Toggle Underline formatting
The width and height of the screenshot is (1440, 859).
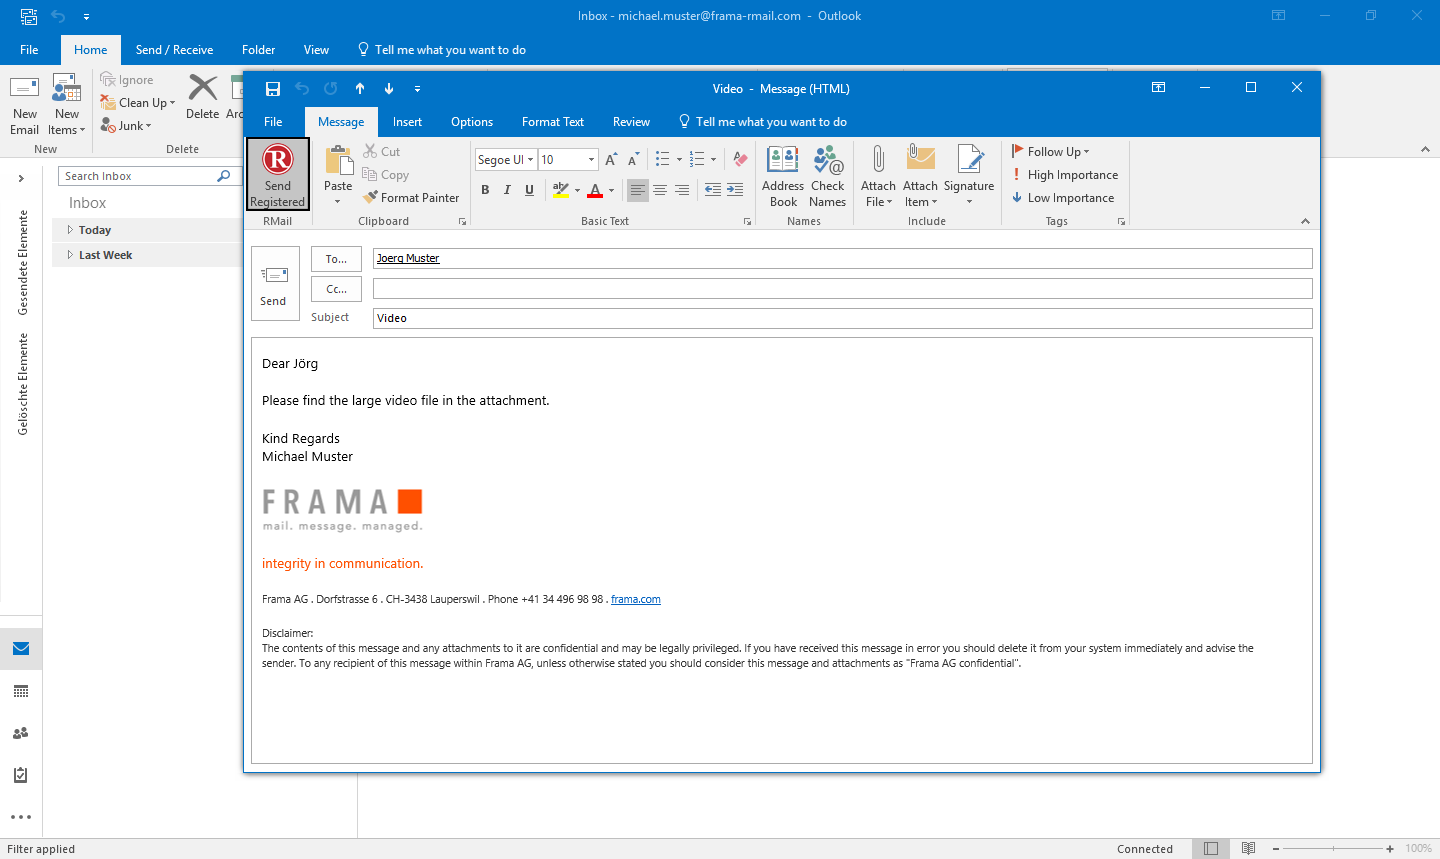(529, 190)
